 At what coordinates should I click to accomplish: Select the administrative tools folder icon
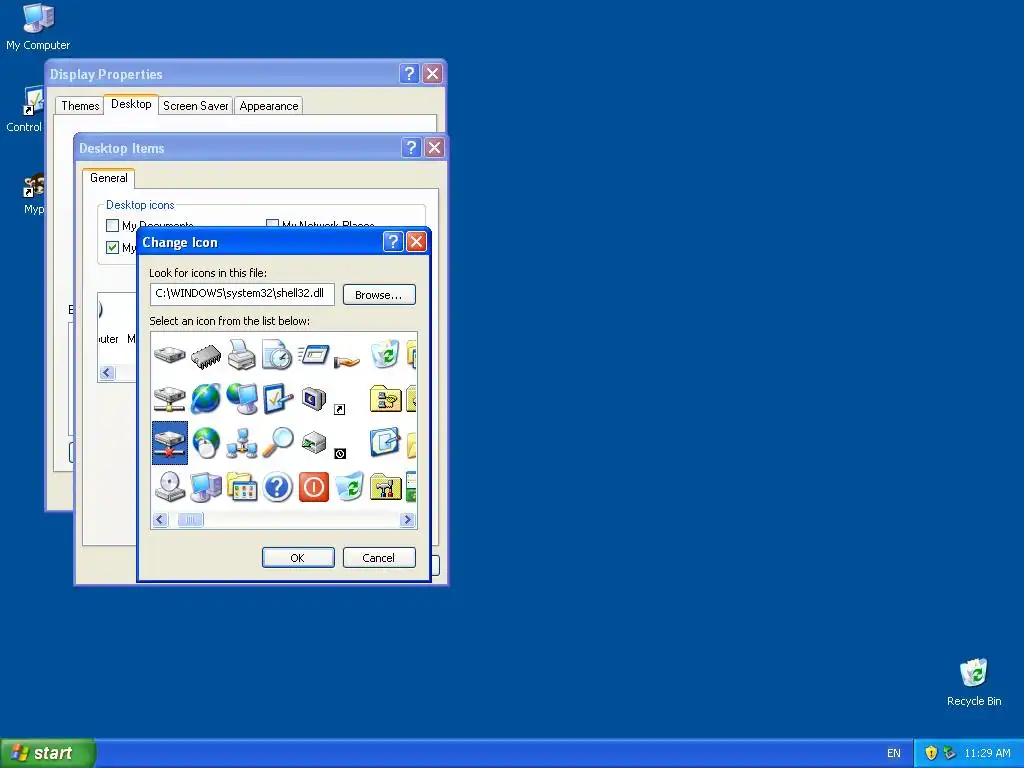385,487
